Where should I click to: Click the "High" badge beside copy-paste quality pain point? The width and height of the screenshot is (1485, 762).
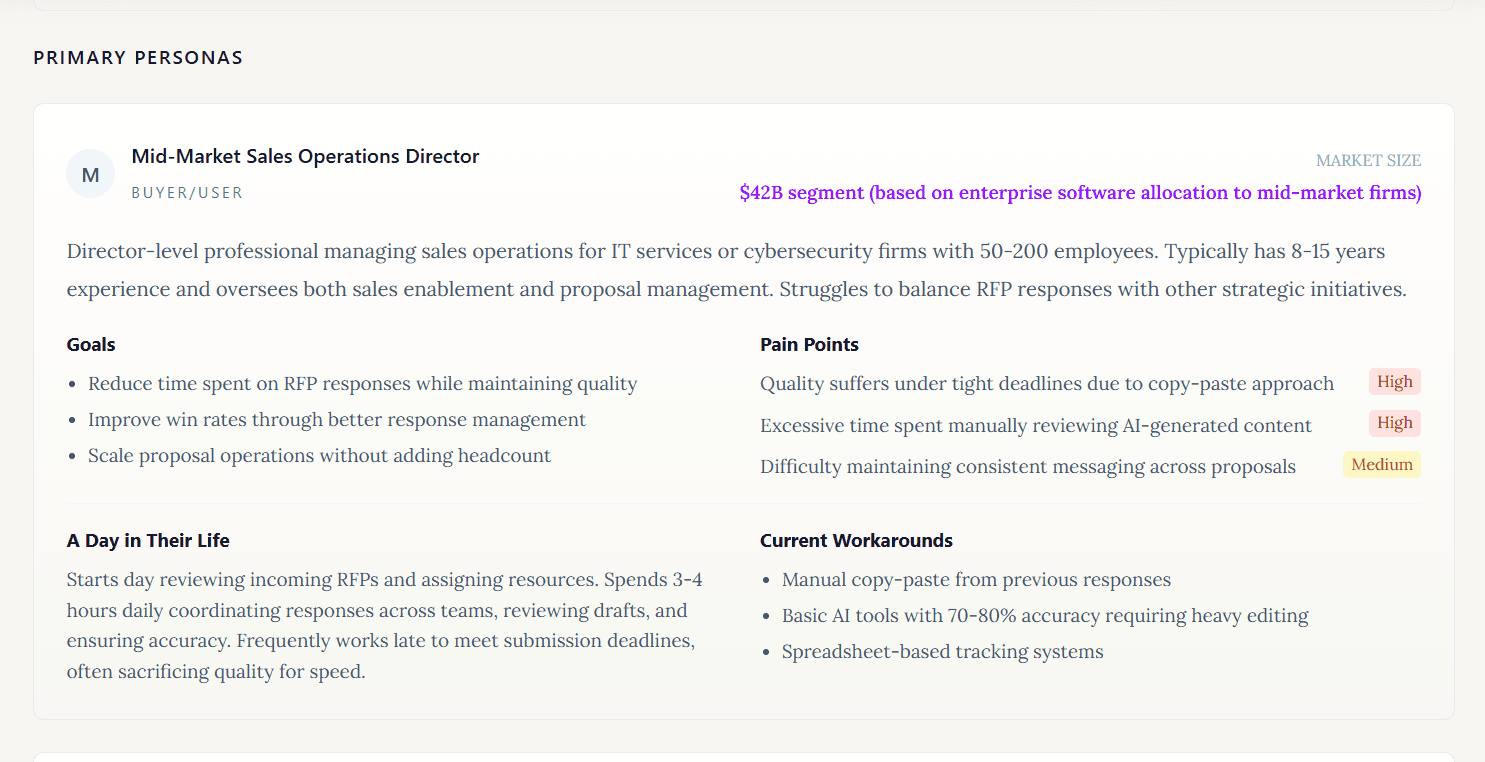[x=1394, y=382]
